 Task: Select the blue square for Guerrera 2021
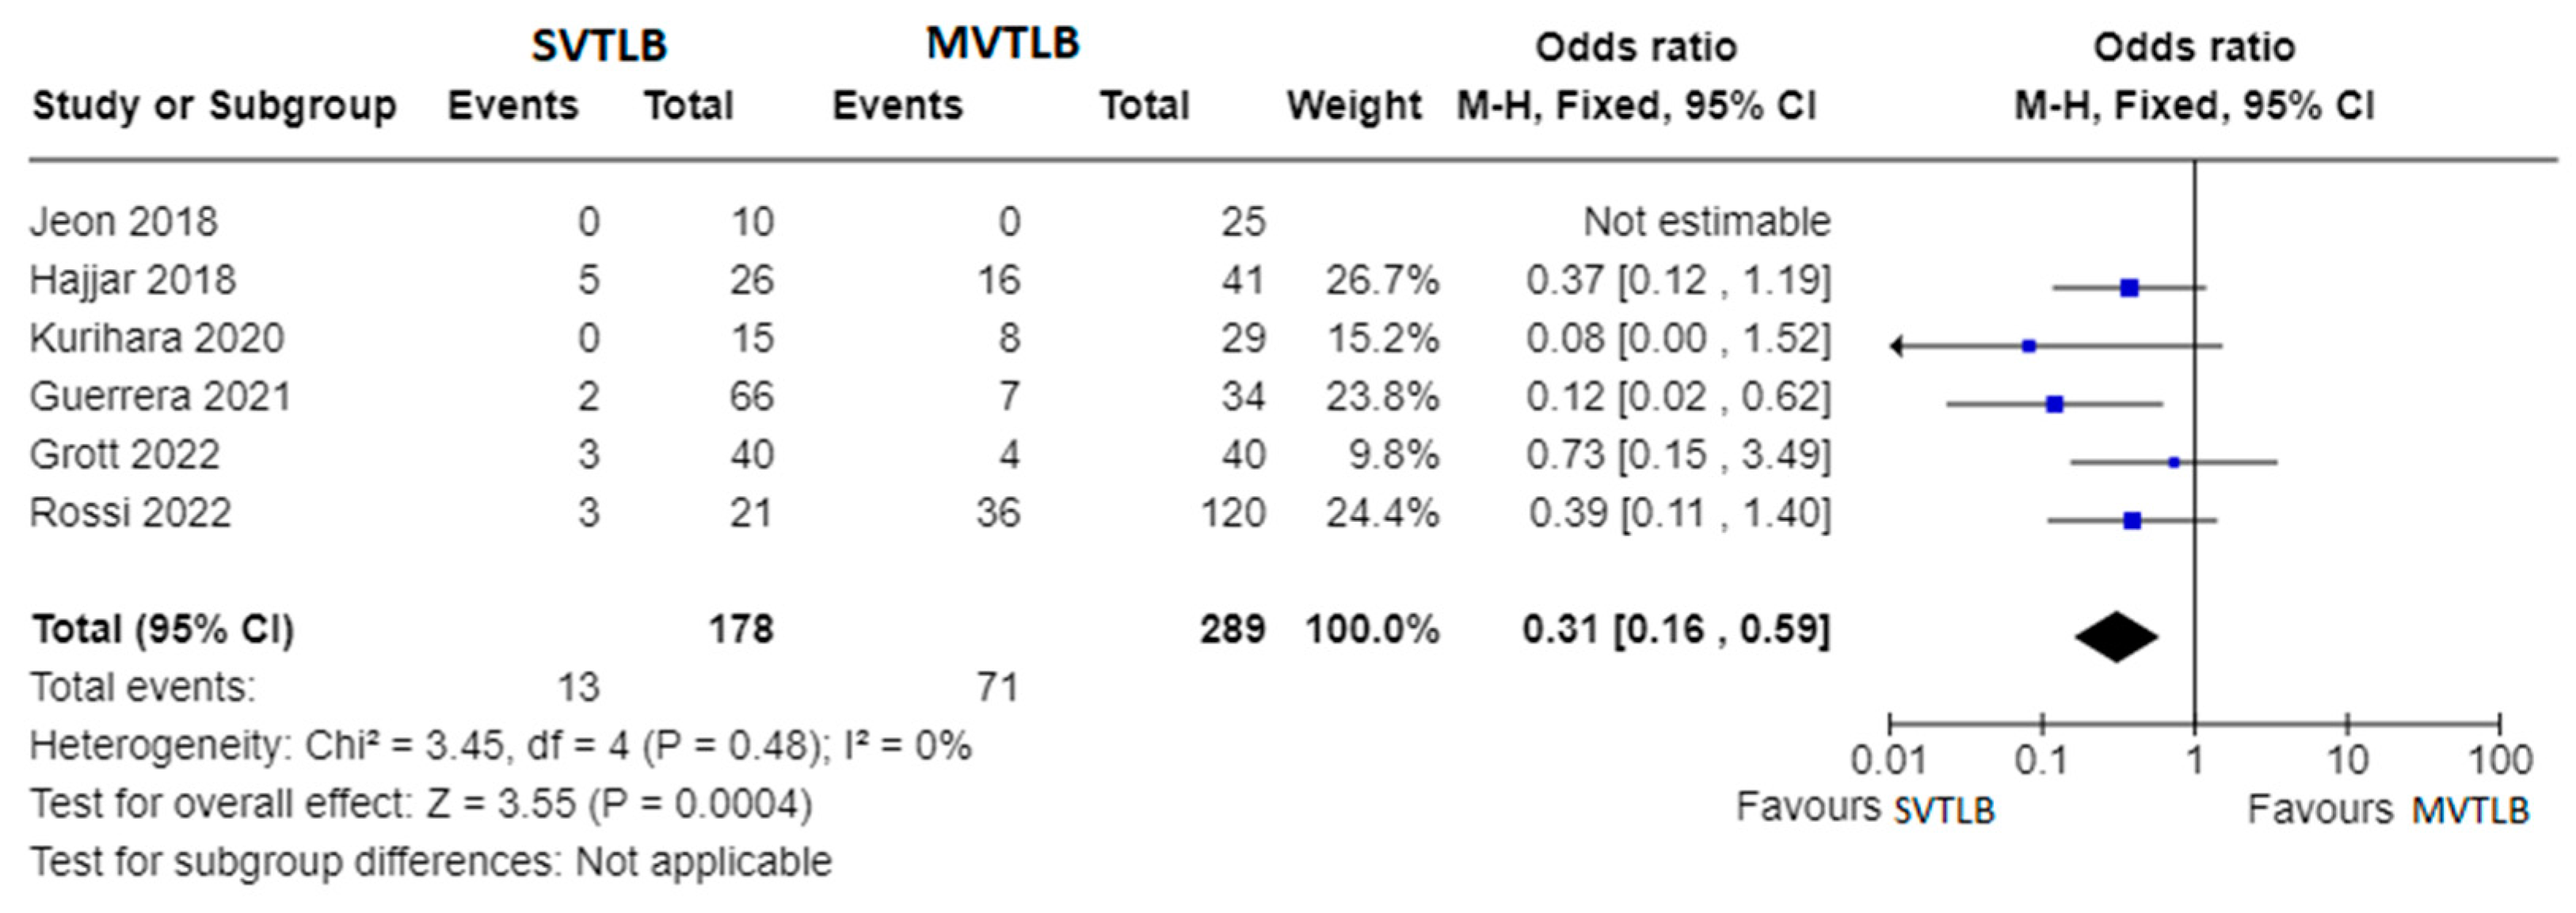pos(2054,404)
